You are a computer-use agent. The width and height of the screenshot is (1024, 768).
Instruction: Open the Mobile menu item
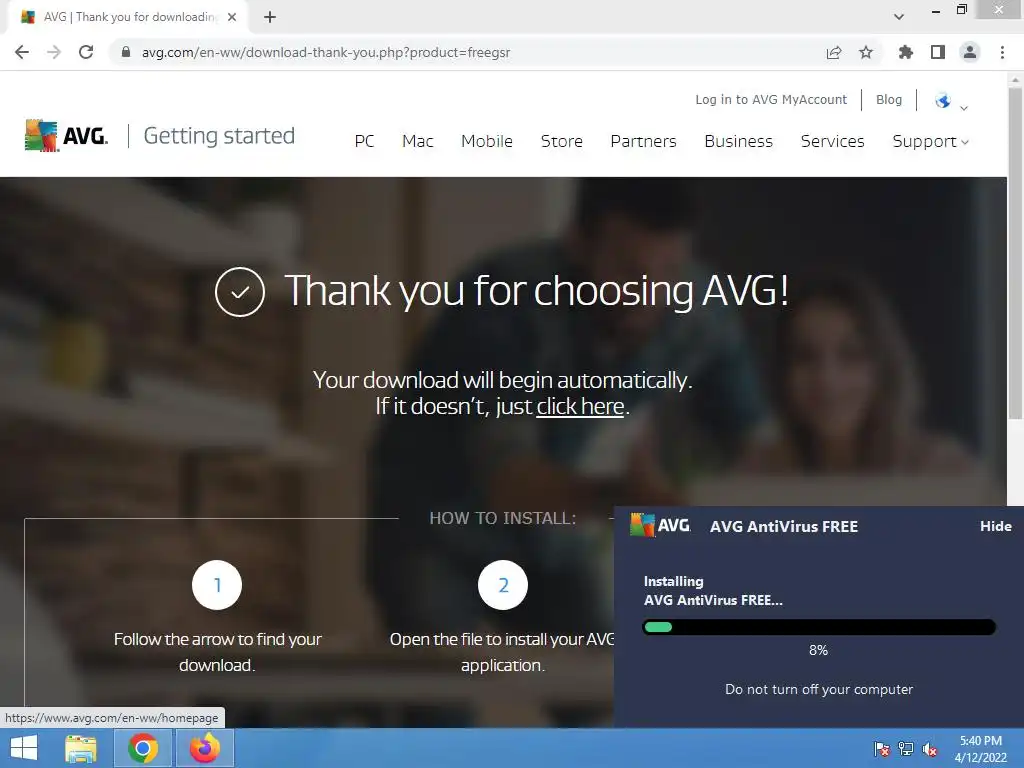click(x=487, y=141)
